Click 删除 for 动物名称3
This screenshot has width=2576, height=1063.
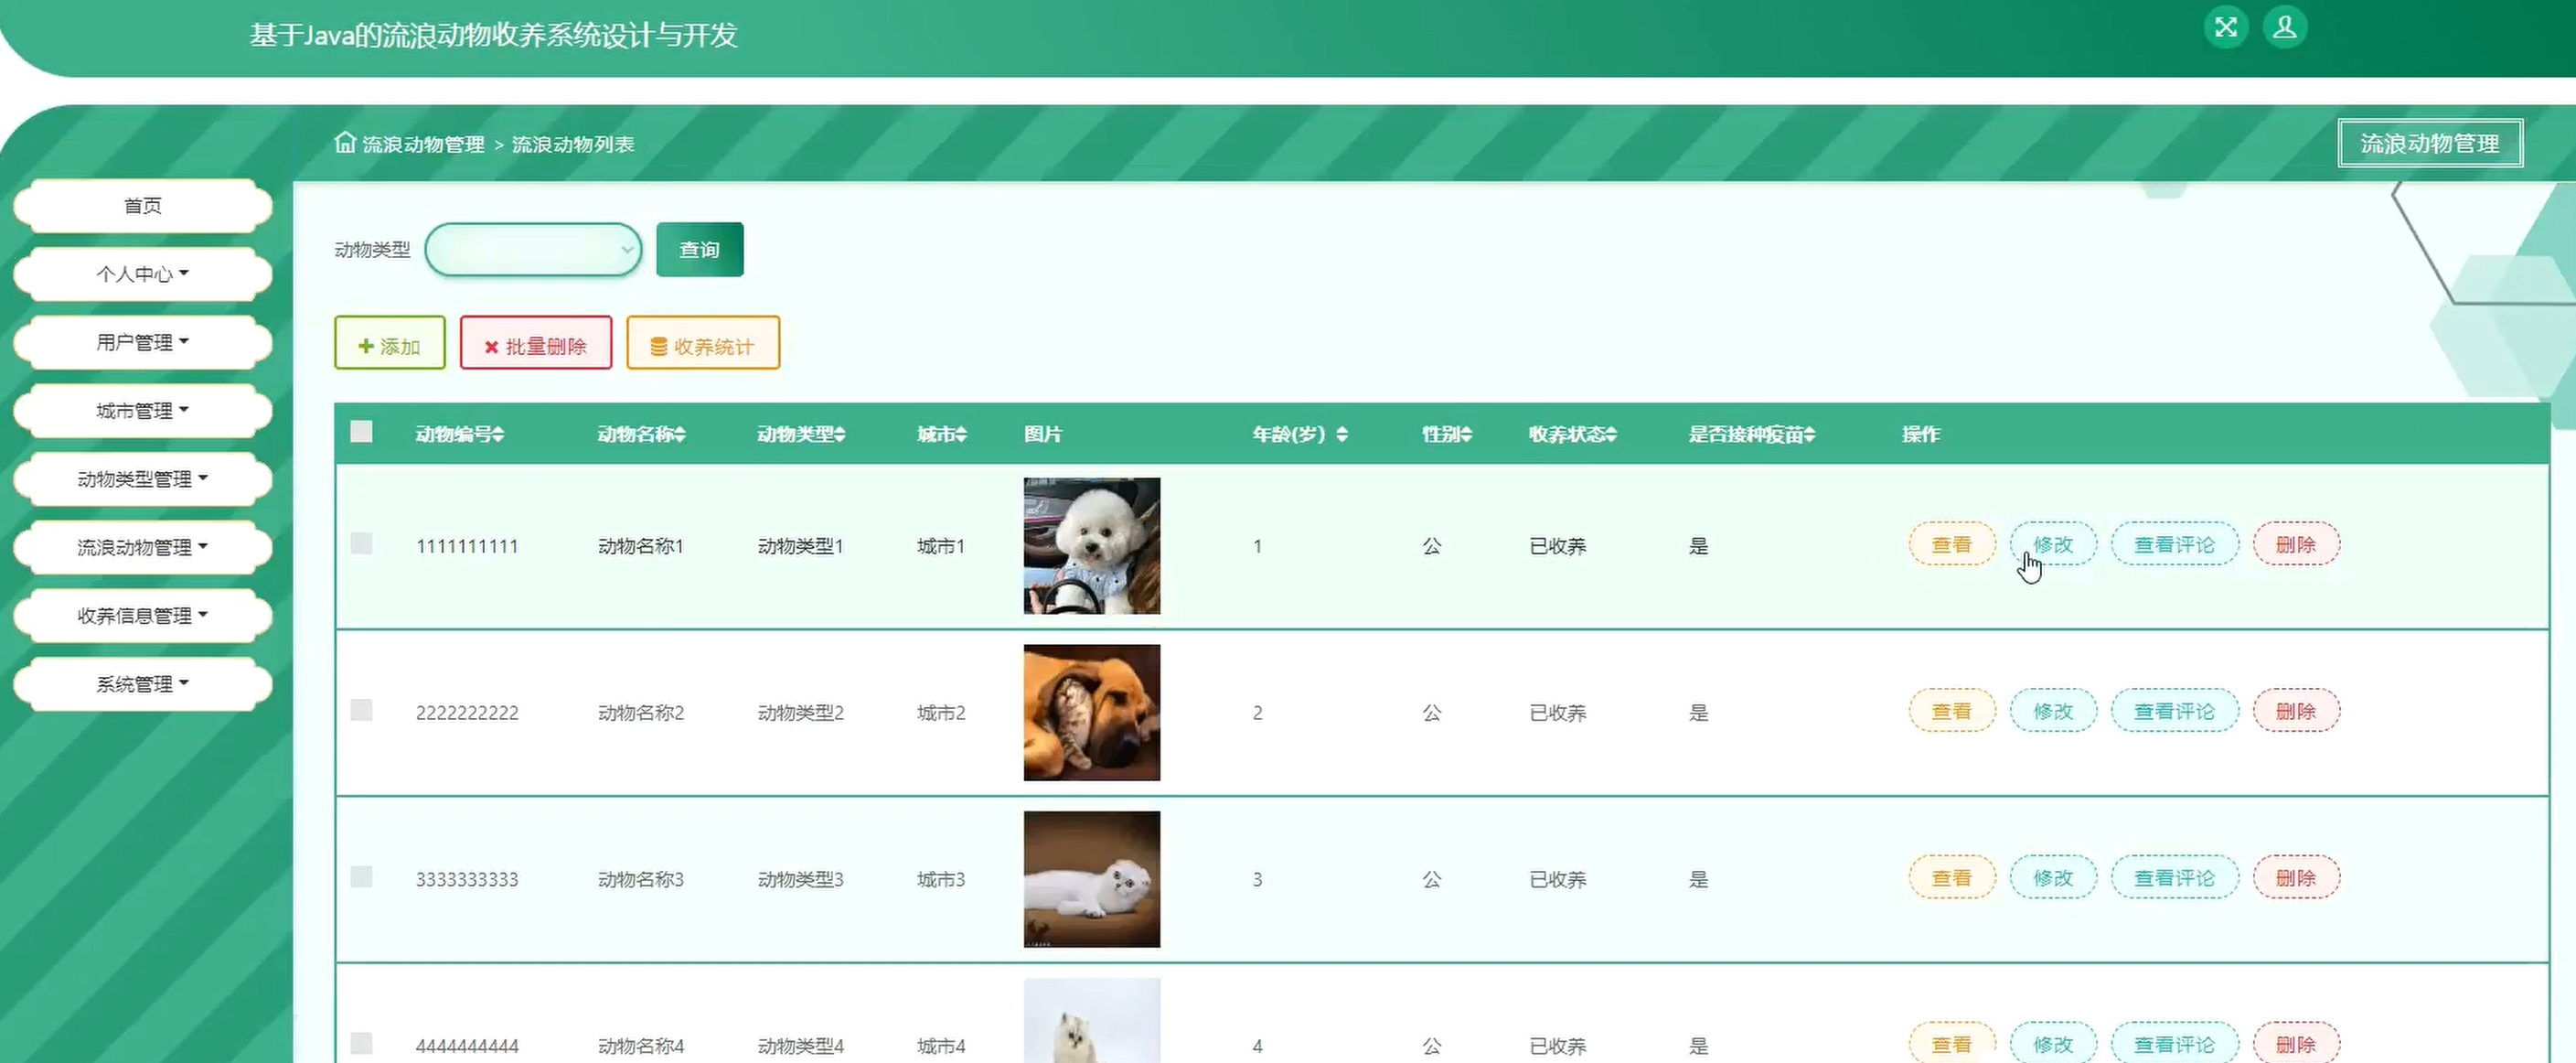[2295, 877]
